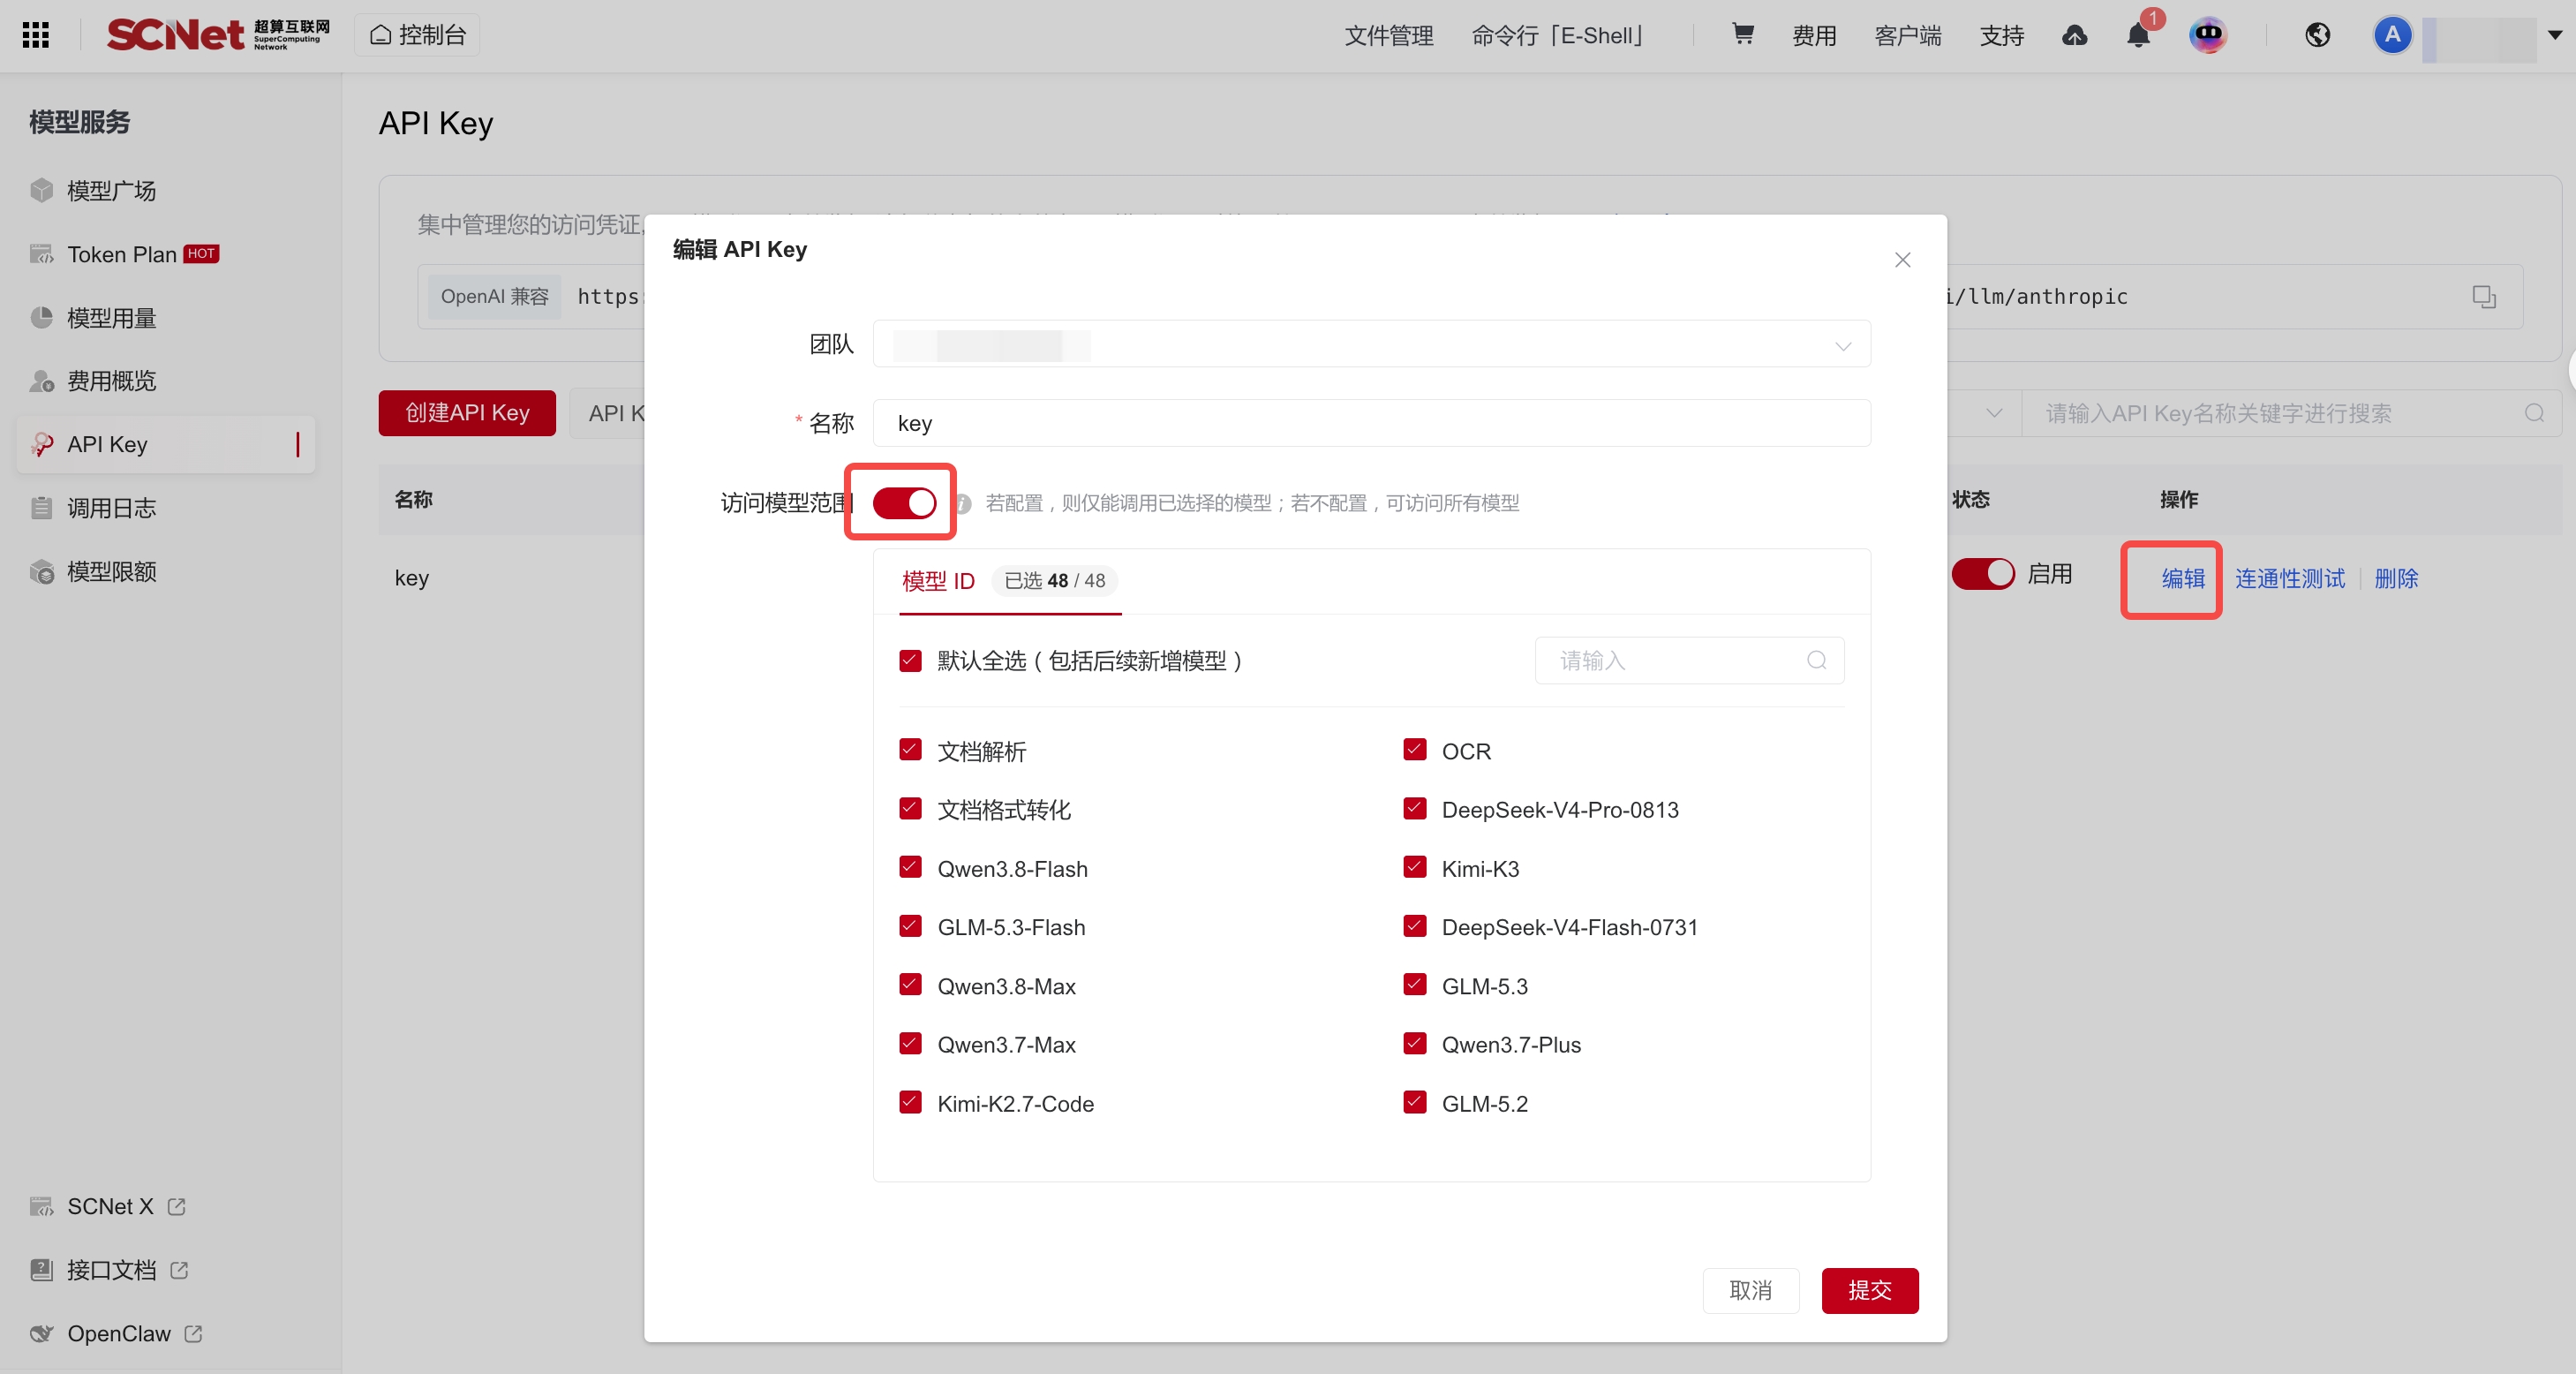Screen dimensions: 2576x1374
Task: Uncheck 默认全选（包括后续新增模型）
Action: [910, 660]
